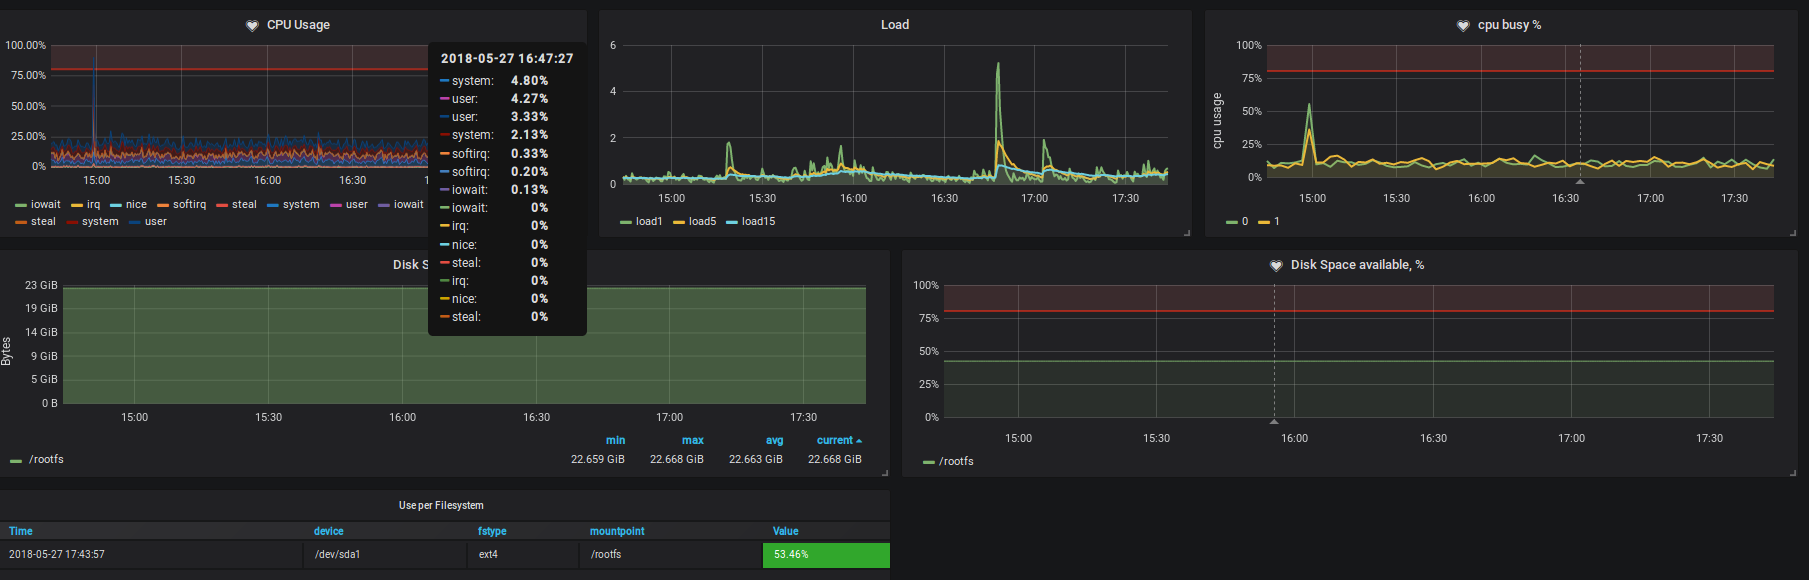Click annotation marker triangle under Disk Space available graph
The image size is (1809, 580).
pyautogui.click(x=1274, y=422)
